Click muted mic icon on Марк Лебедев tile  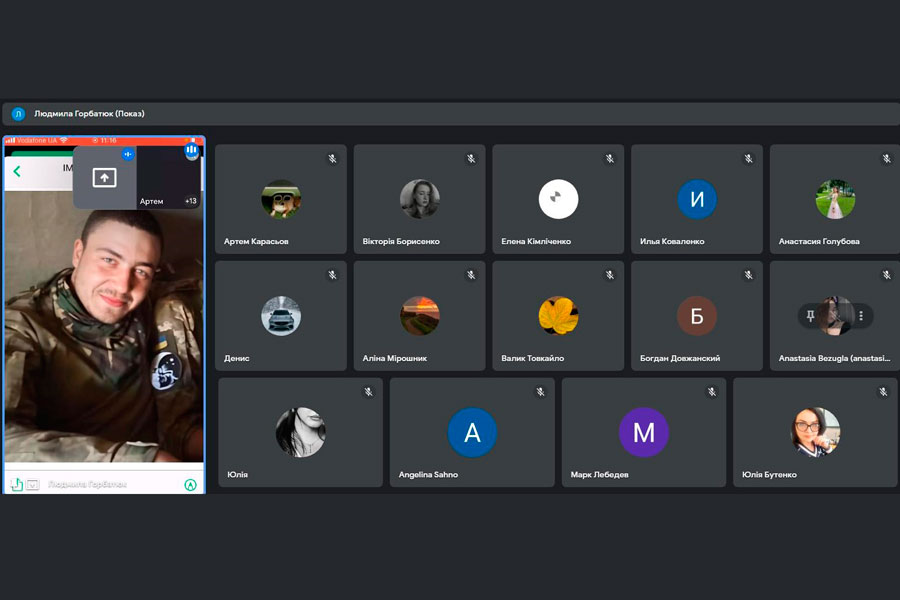pos(712,392)
